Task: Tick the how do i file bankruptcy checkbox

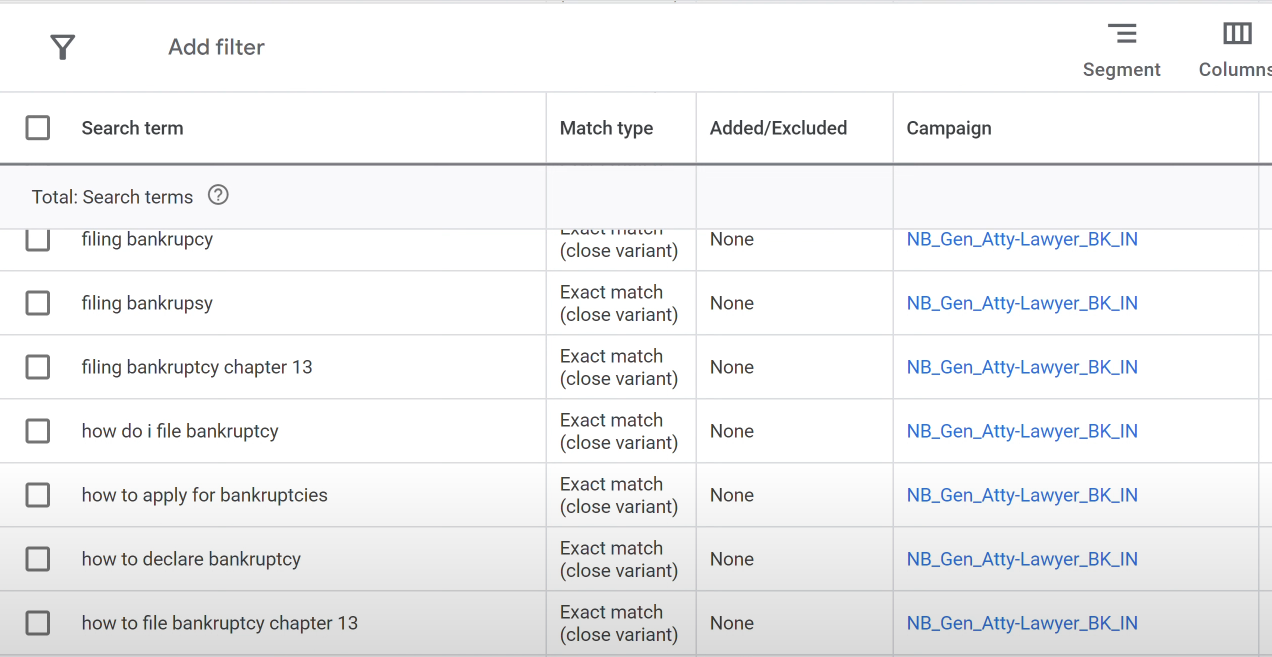Action: click(38, 431)
